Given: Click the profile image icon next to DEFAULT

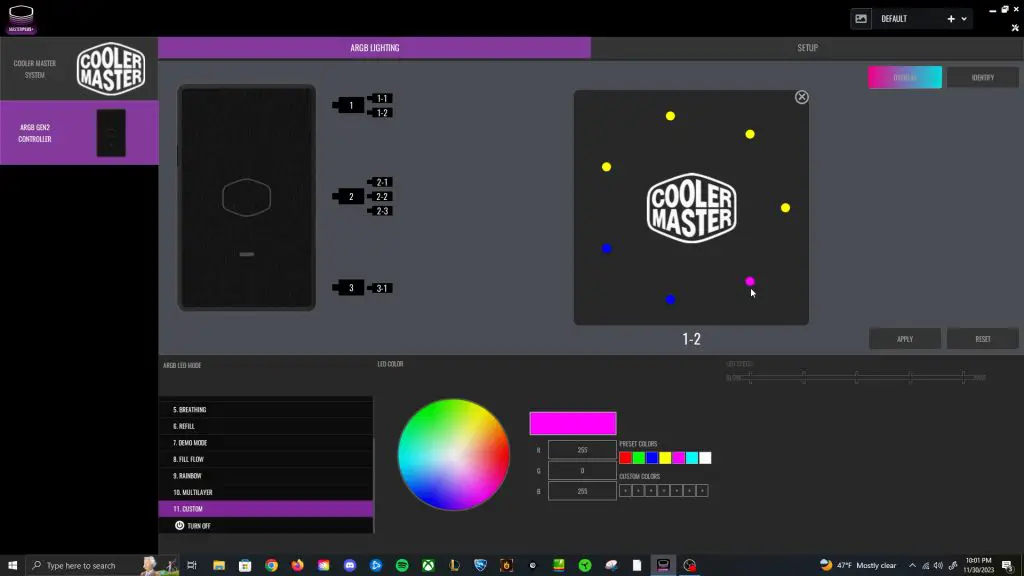Looking at the screenshot, I should (861, 18).
